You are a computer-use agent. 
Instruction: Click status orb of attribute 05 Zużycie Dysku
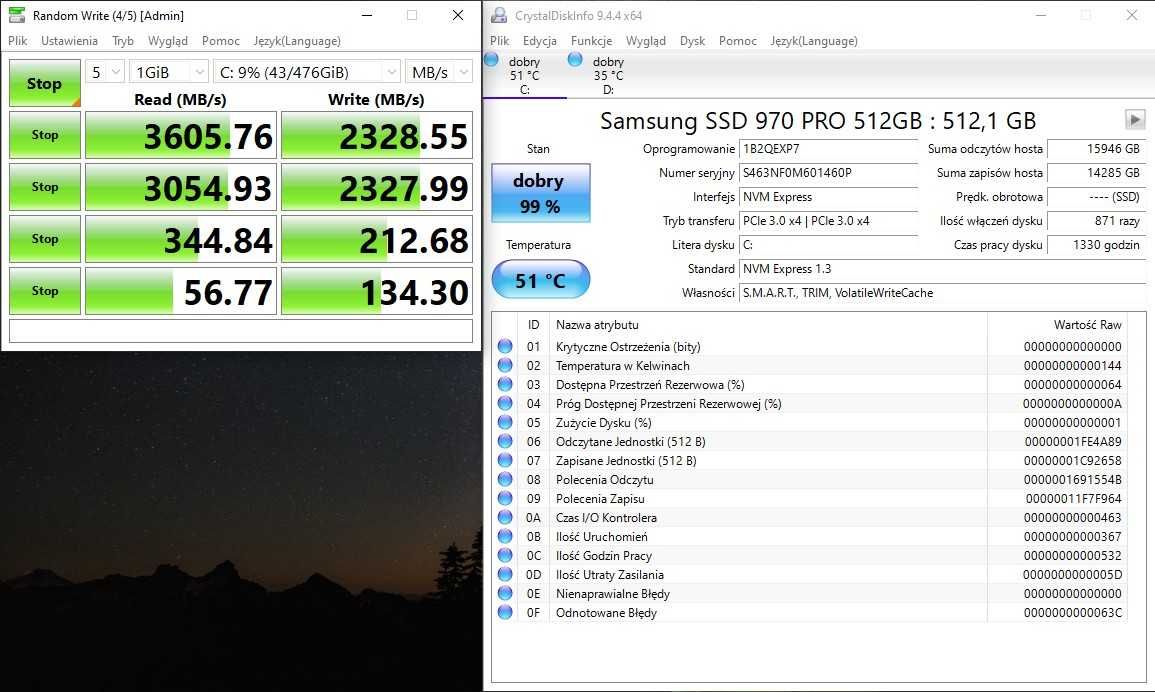tap(505, 422)
